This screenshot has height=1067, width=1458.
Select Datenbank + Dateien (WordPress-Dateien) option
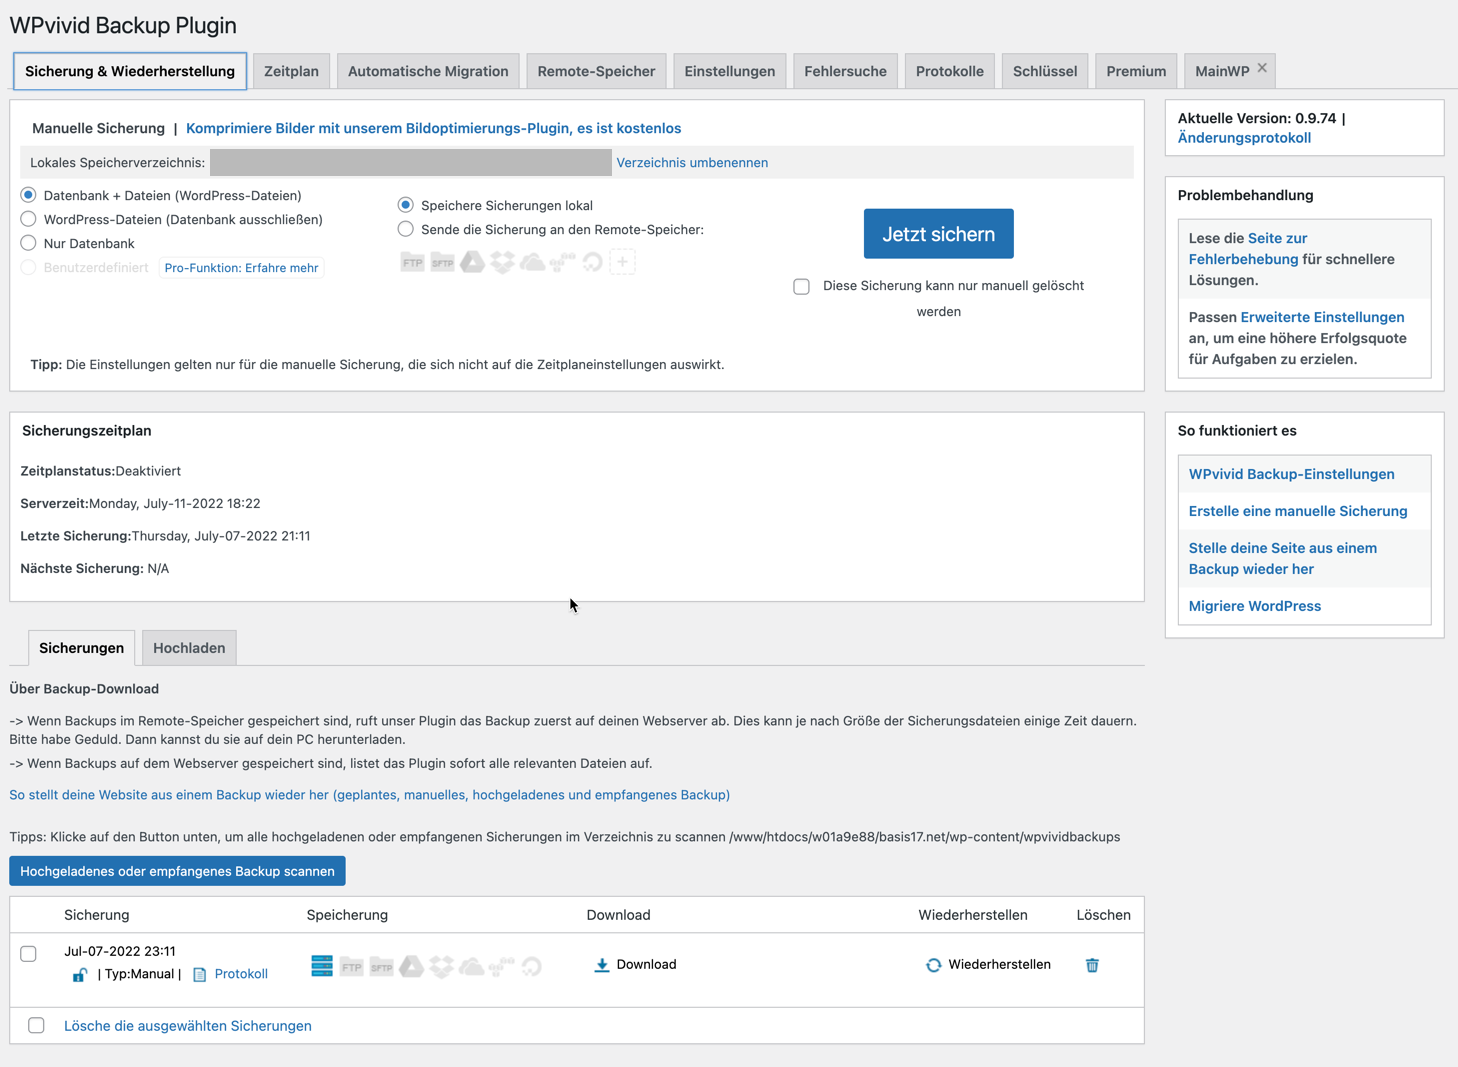[x=28, y=195]
